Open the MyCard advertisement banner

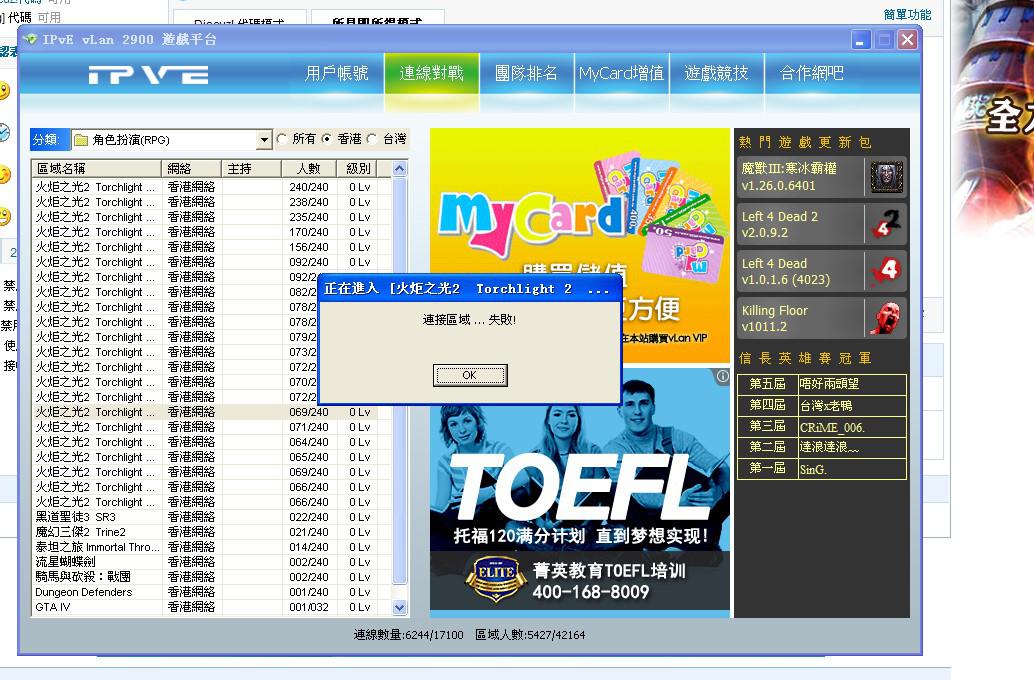(580, 246)
